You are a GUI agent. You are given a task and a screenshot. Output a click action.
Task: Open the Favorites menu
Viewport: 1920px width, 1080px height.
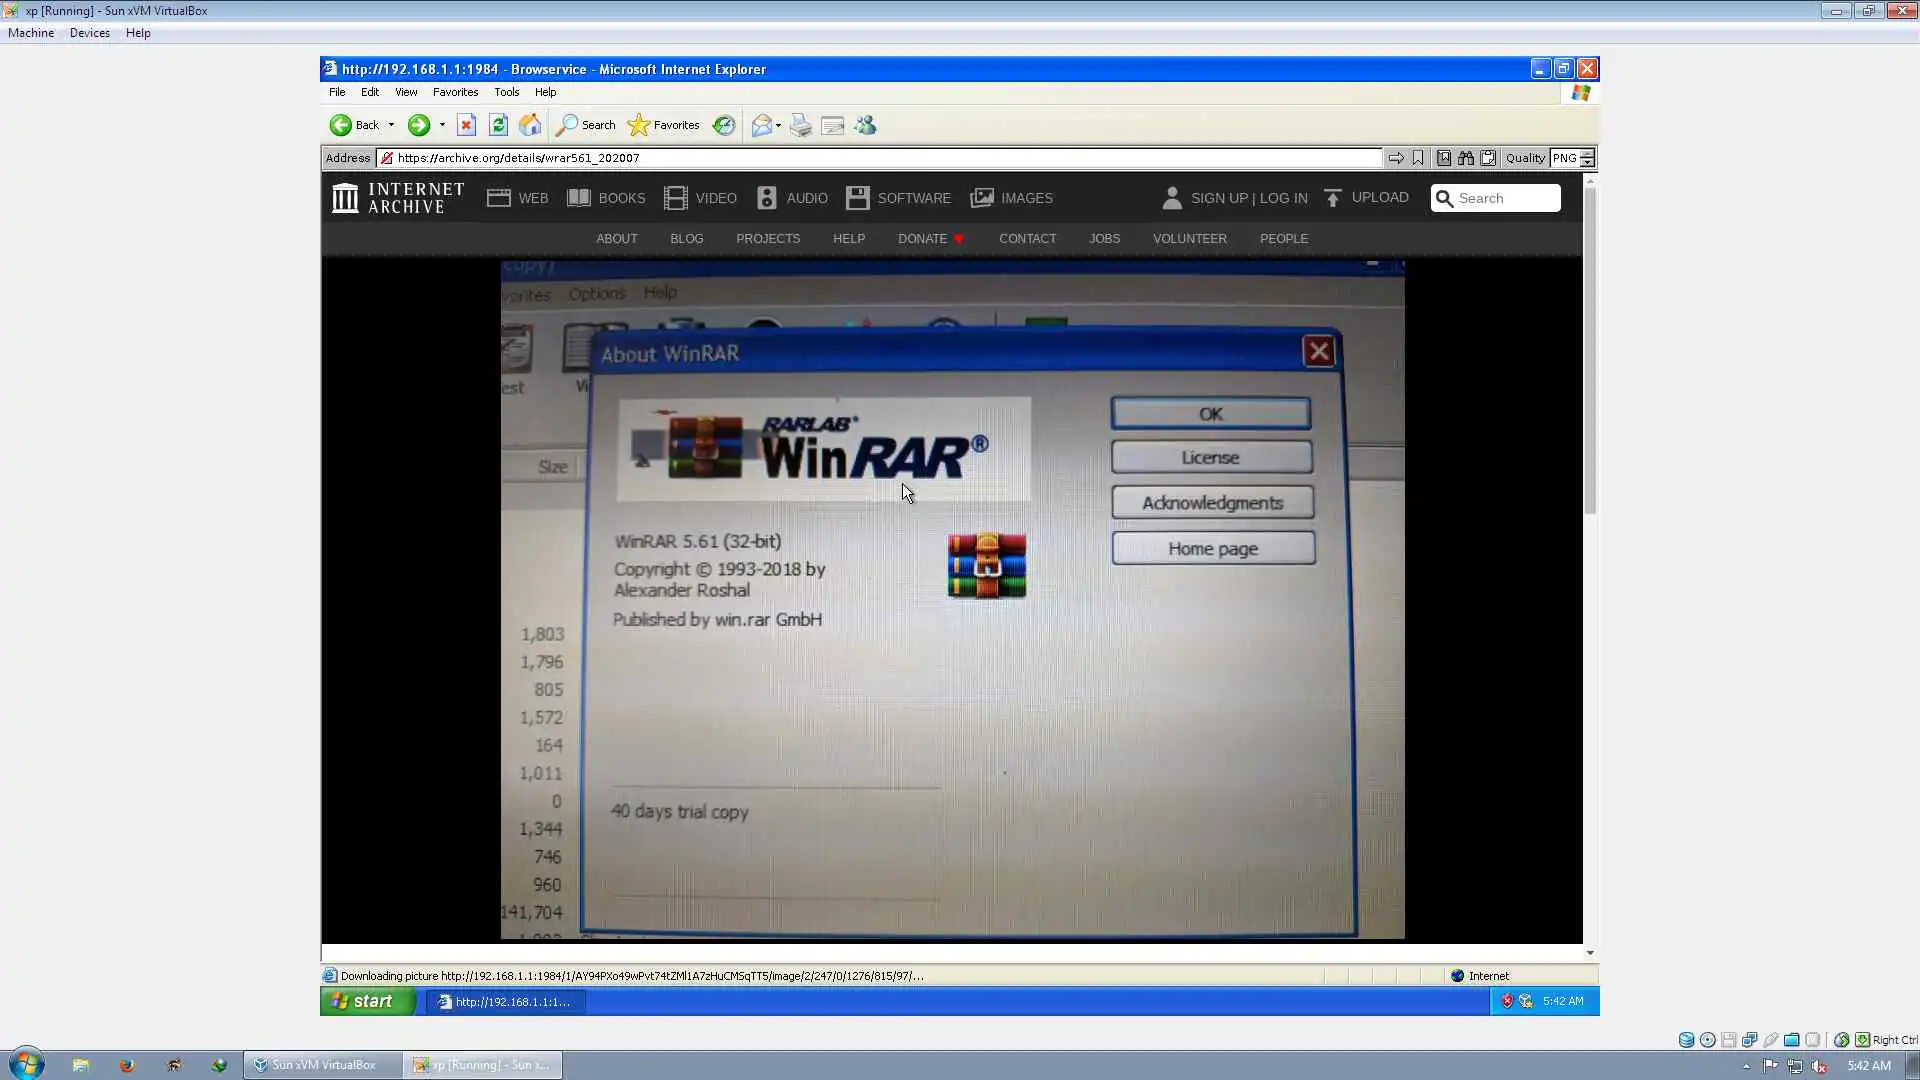pyautogui.click(x=455, y=92)
